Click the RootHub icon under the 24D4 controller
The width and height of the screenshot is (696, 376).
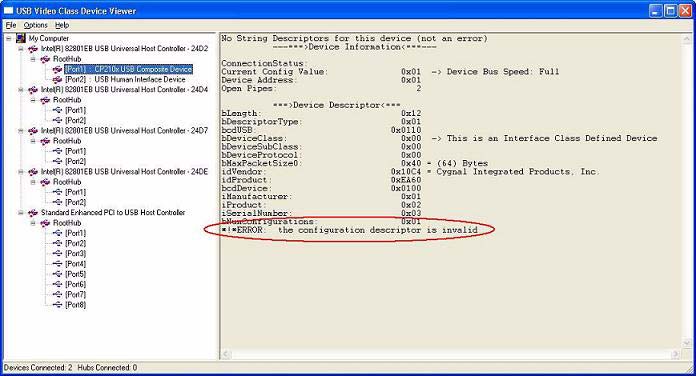point(45,100)
